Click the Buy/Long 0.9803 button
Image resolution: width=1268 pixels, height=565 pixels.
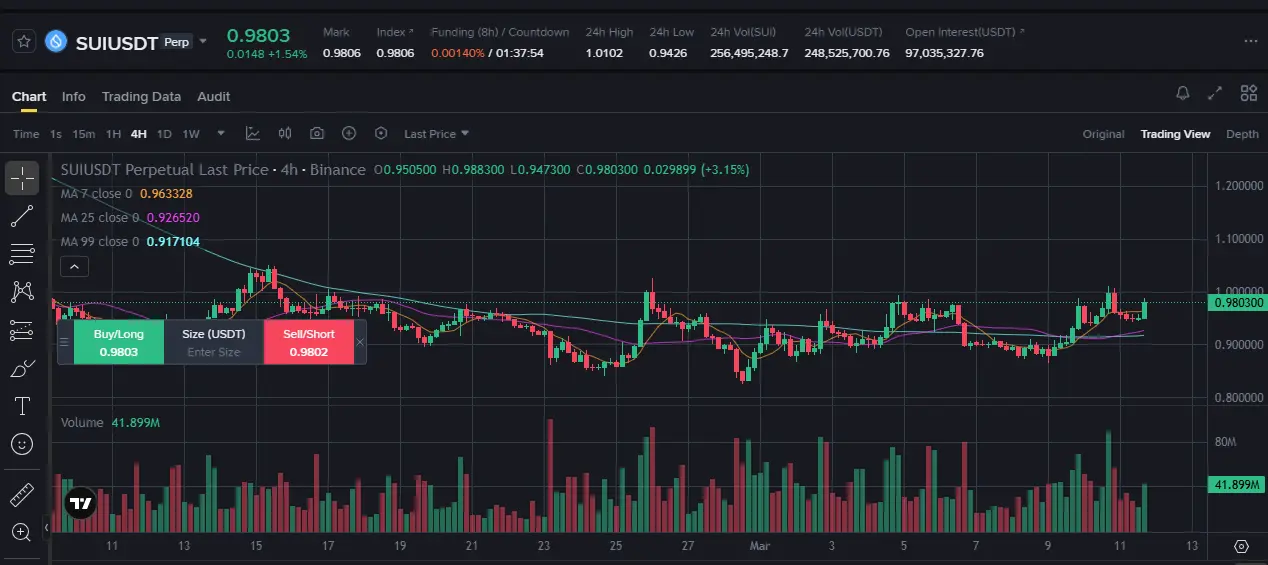click(118, 342)
